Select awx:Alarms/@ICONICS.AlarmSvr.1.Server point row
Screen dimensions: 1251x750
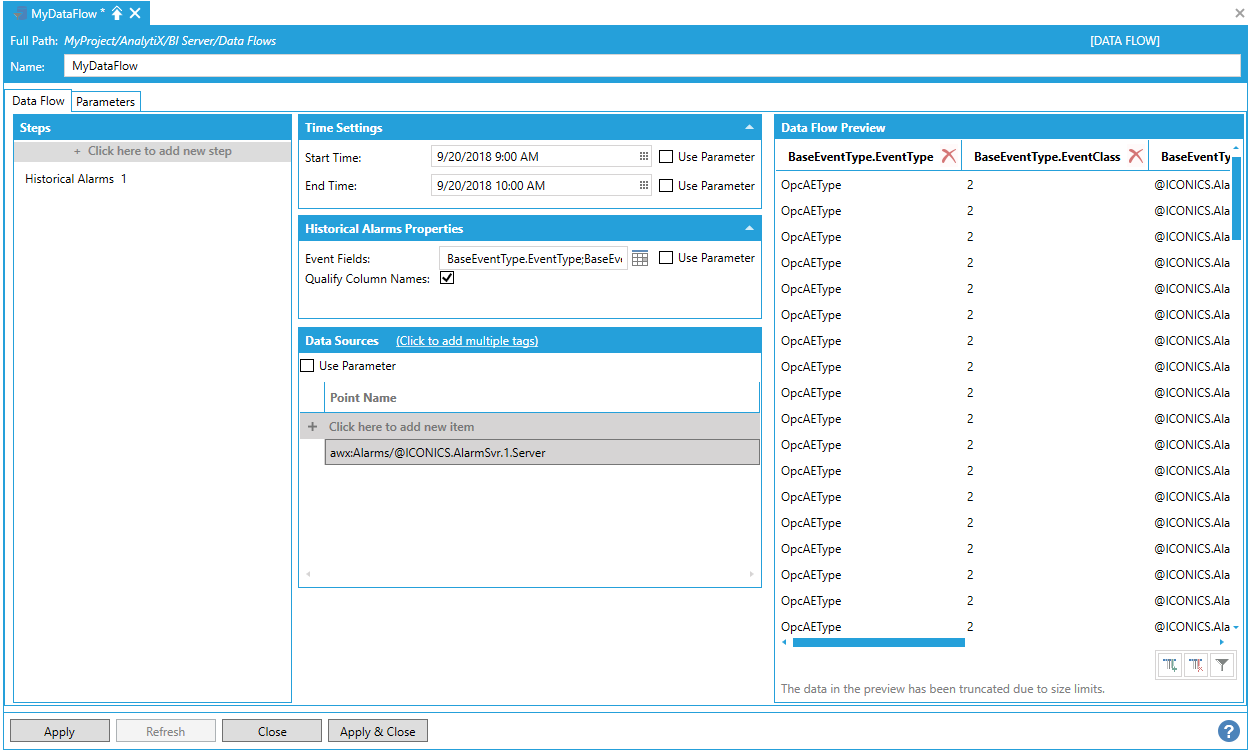[x=542, y=452]
